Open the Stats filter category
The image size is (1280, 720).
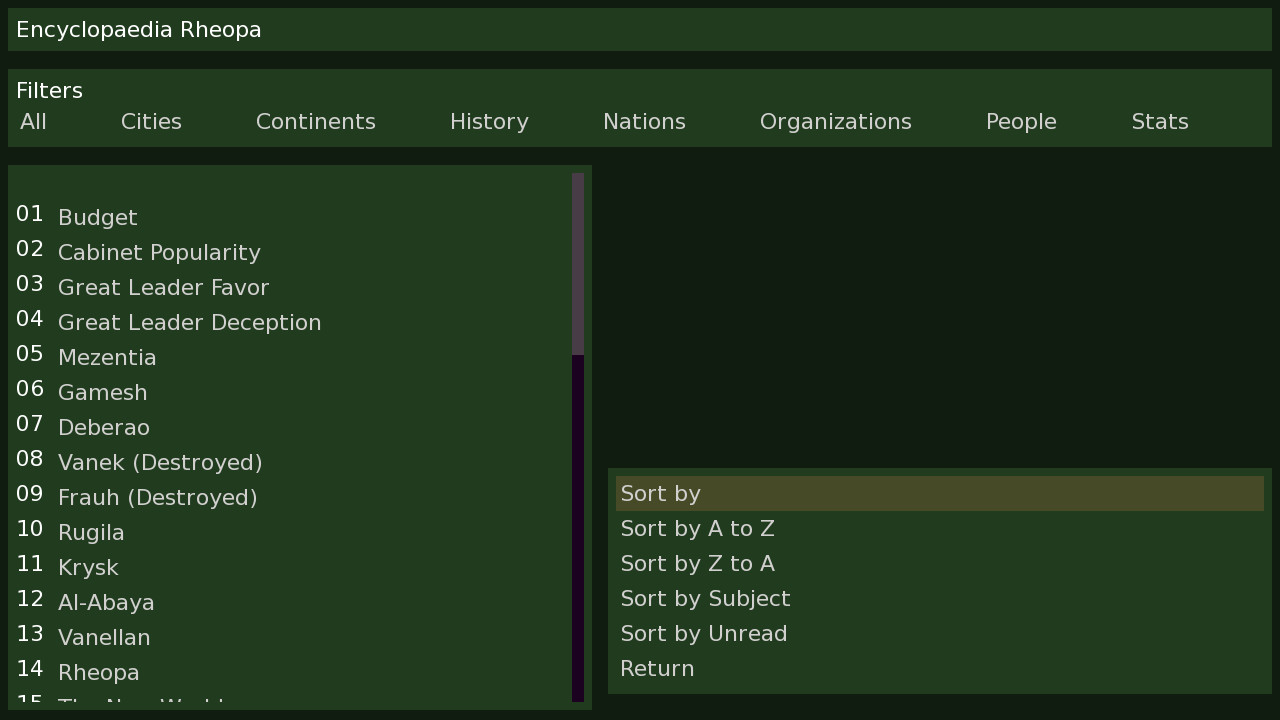(1160, 121)
